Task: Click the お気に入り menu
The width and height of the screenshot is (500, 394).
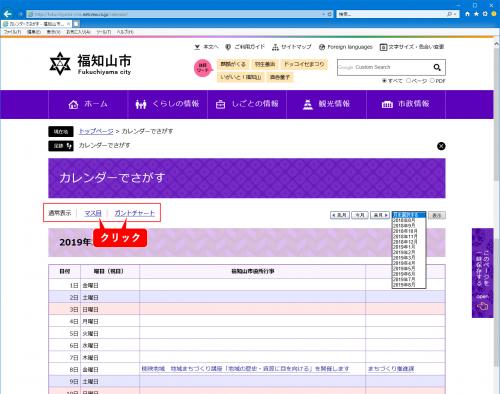Action: [x=78, y=32]
